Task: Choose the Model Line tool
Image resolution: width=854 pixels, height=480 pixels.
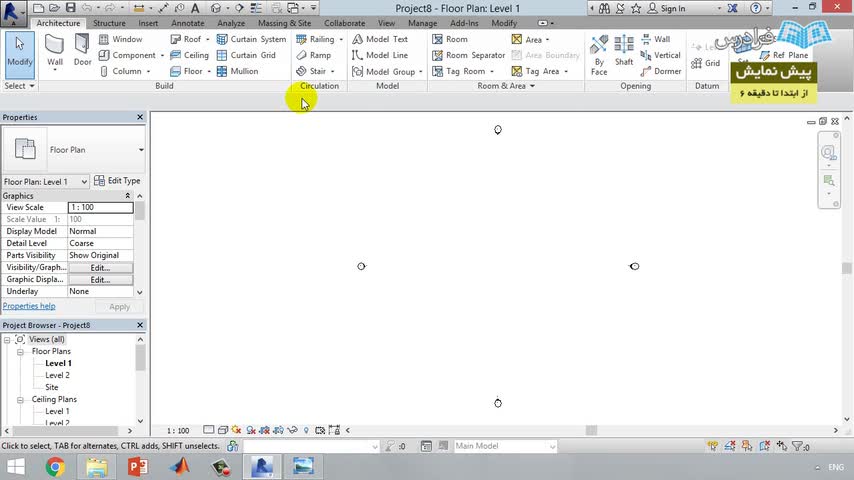Action: [x=380, y=55]
